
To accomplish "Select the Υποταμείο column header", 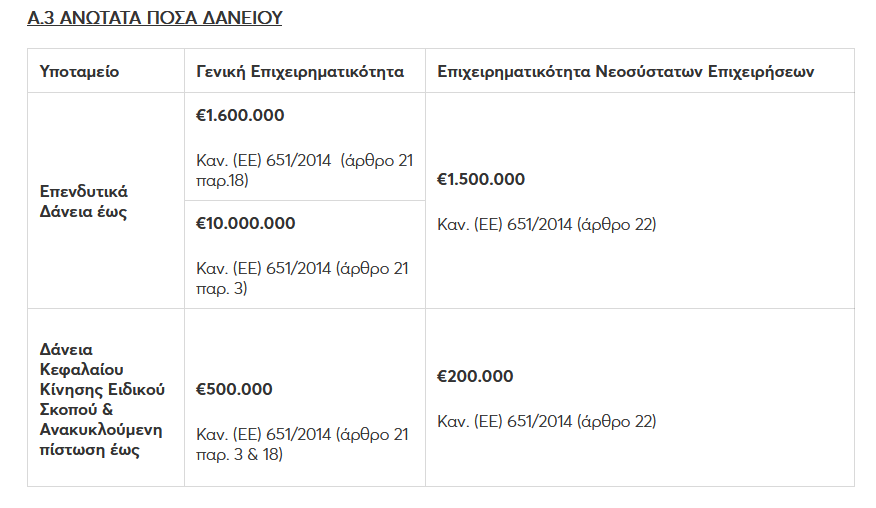I will [x=79, y=72].
